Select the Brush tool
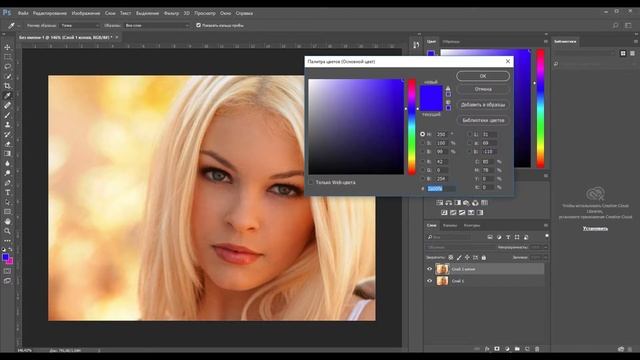The height and width of the screenshot is (360, 640). (x=7, y=115)
